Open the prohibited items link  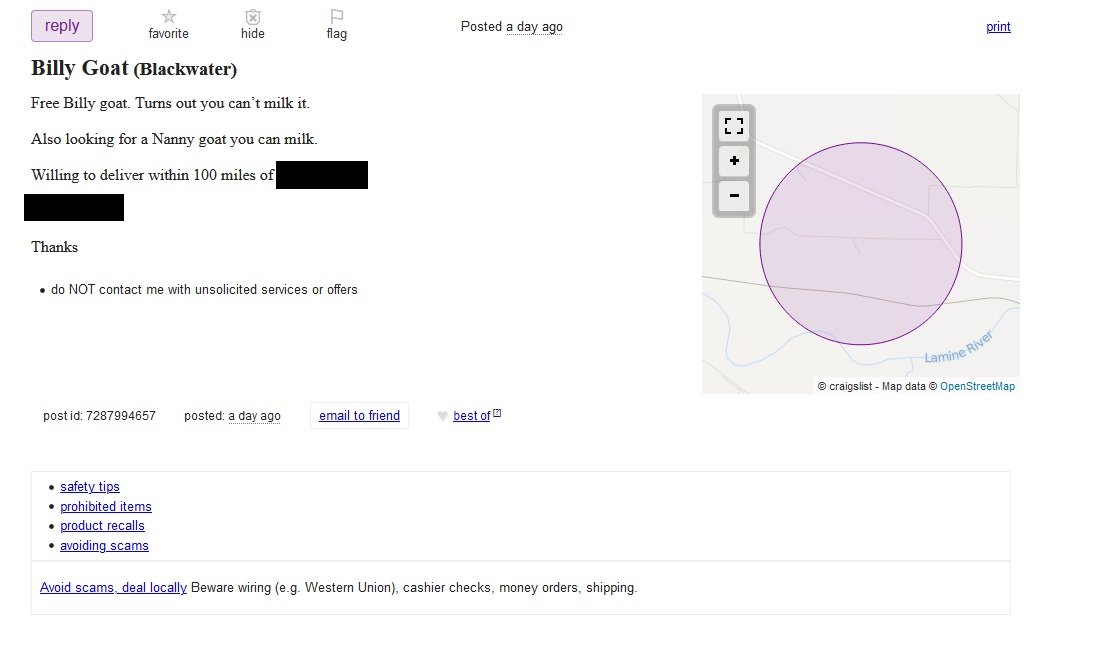[x=106, y=506]
